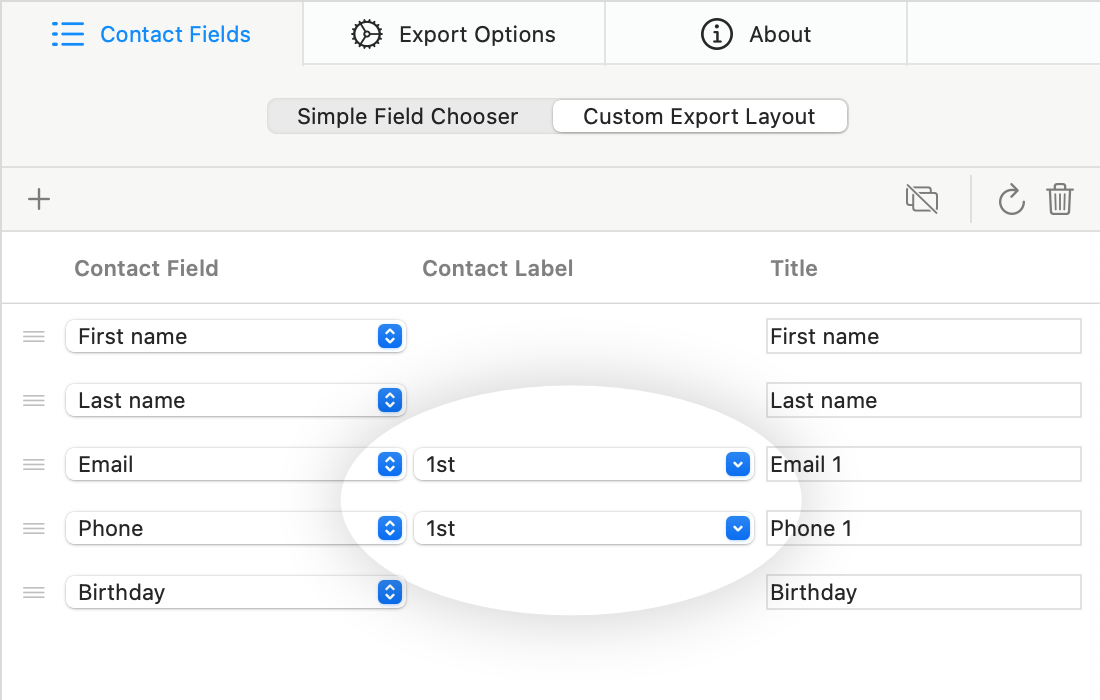The height and width of the screenshot is (700, 1100).
Task: Click the drag handle beside First name row
Action: coord(33,336)
